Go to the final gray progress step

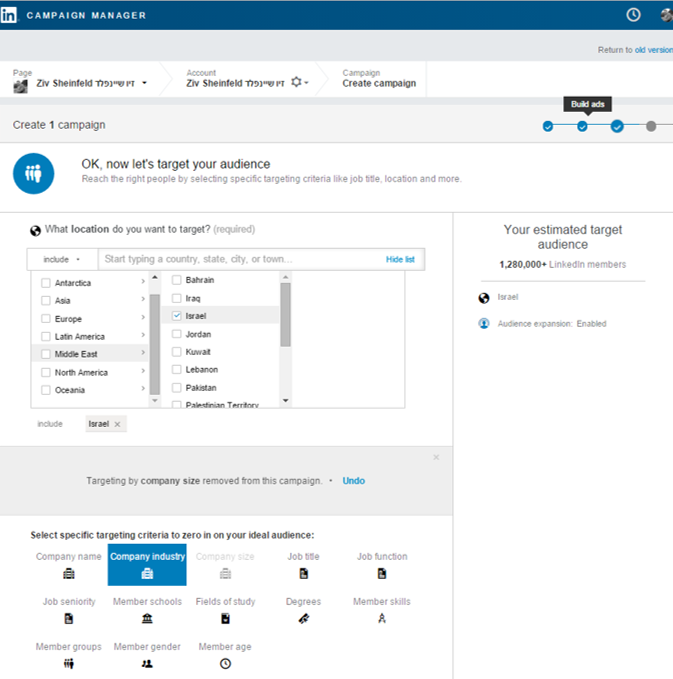coord(651,126)
